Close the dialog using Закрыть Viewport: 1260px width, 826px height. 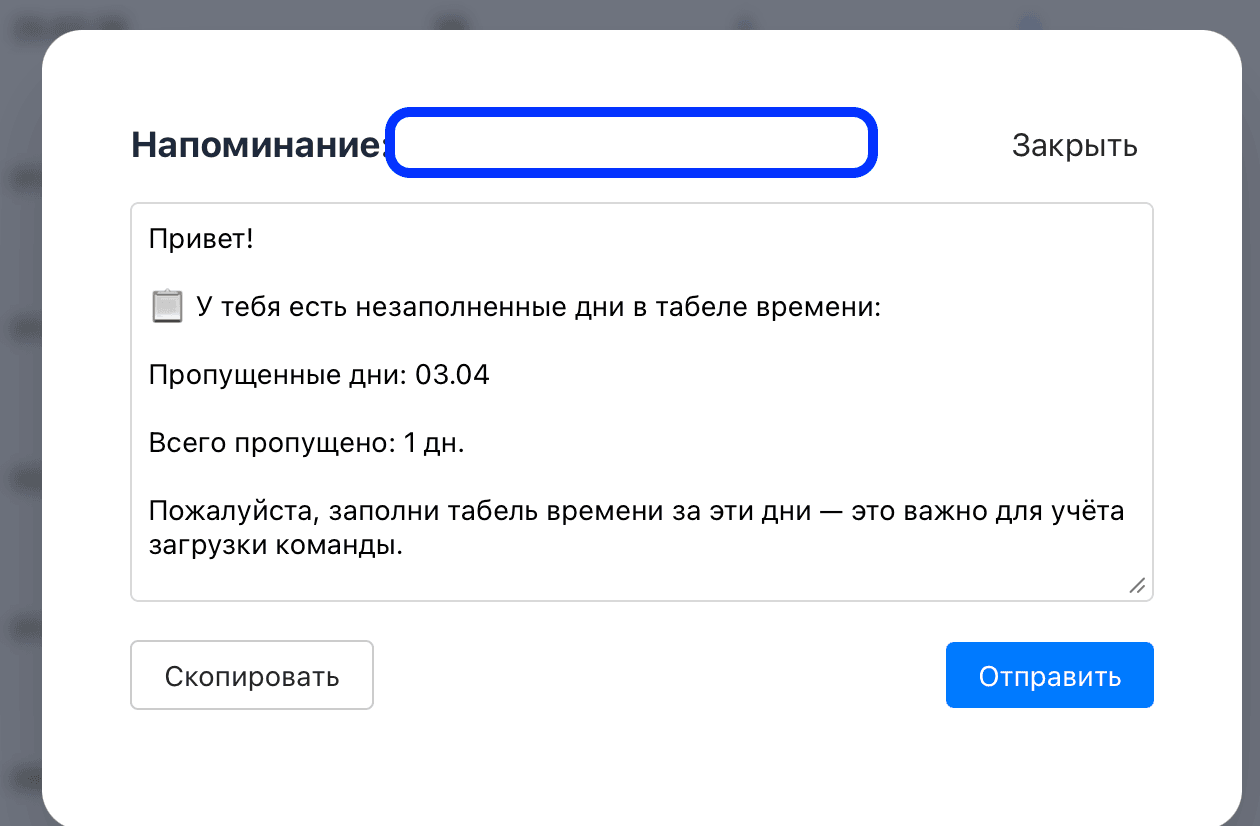pyautogui.click(x=1075, y=146)
